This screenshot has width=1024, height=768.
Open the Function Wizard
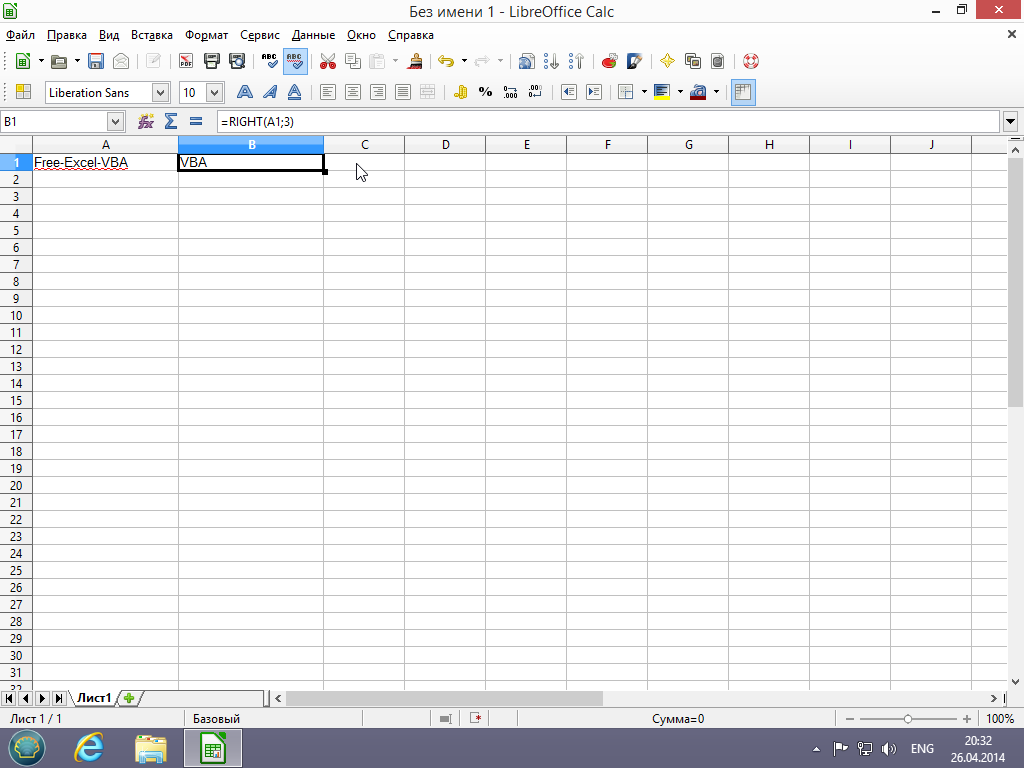pyautogui.click(x=147, y=121)
